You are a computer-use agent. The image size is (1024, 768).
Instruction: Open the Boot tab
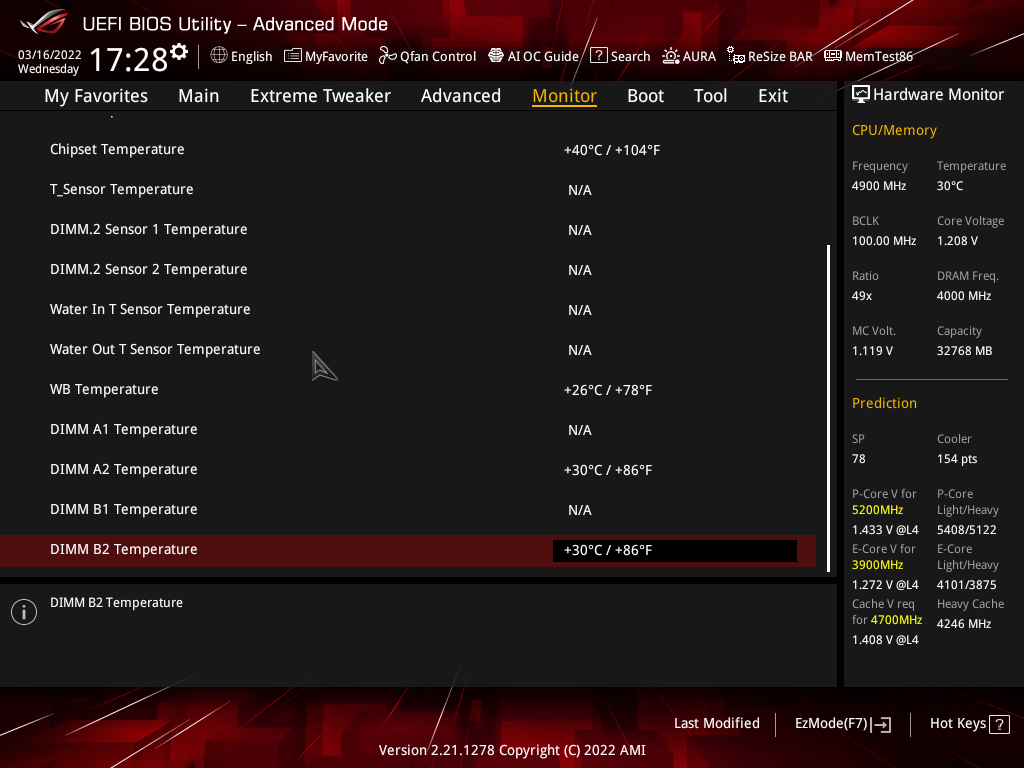point(645,95)
